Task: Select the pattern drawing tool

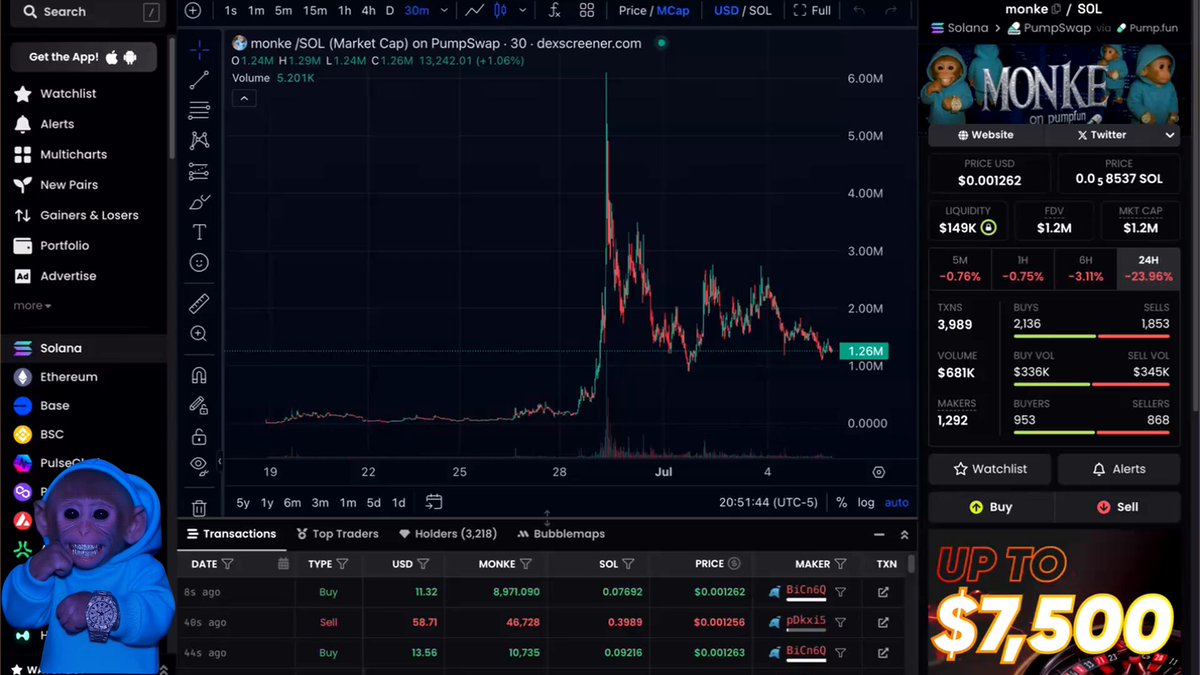Action: coord(199,141)
